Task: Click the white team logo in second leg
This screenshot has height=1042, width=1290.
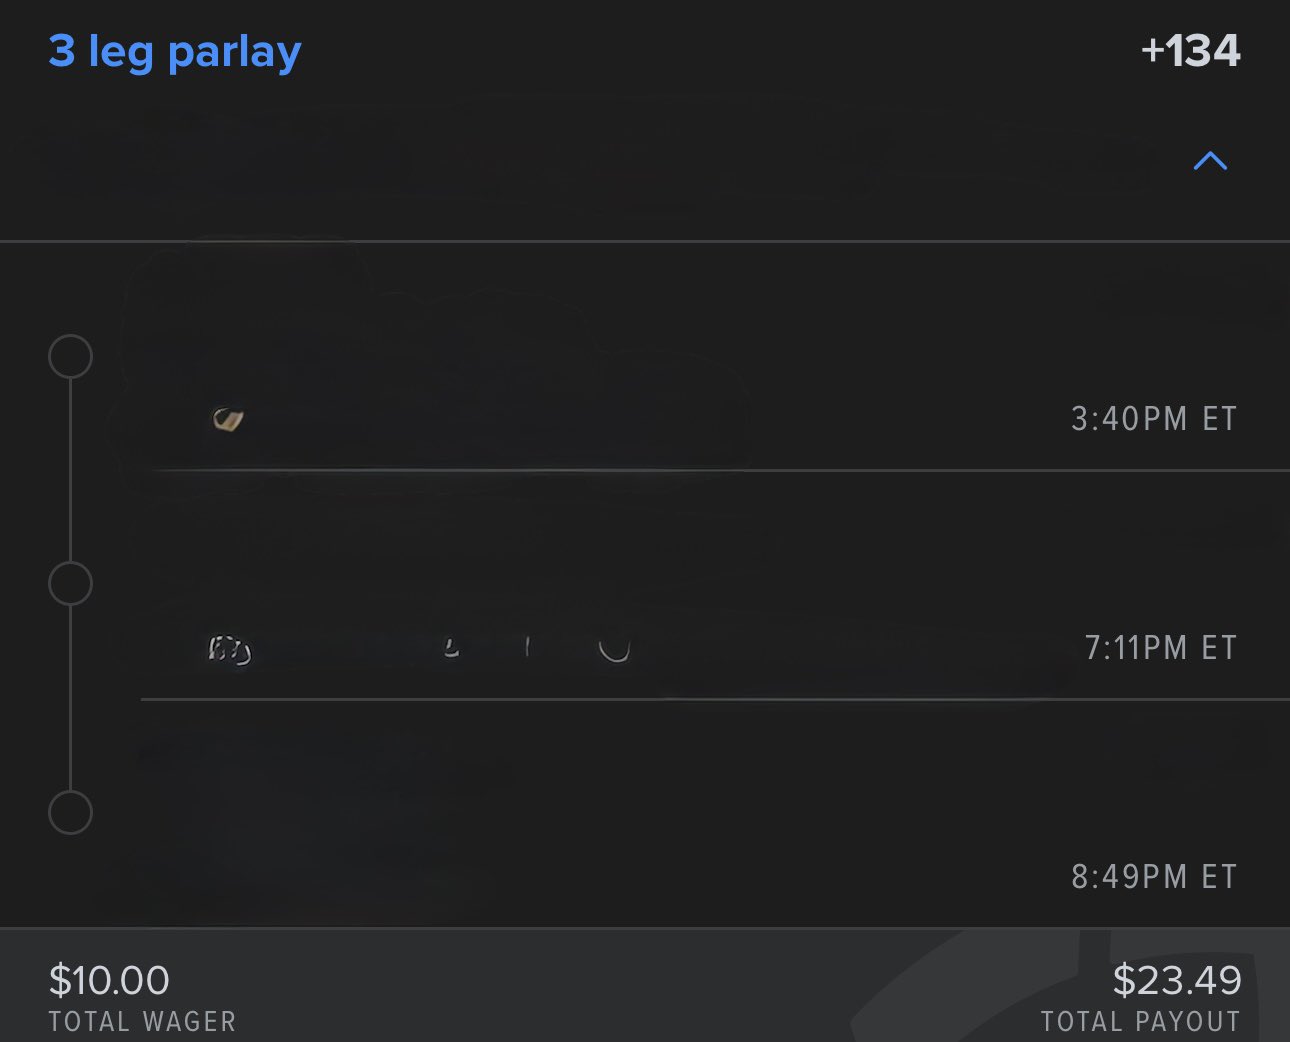Action: [229, 650]
